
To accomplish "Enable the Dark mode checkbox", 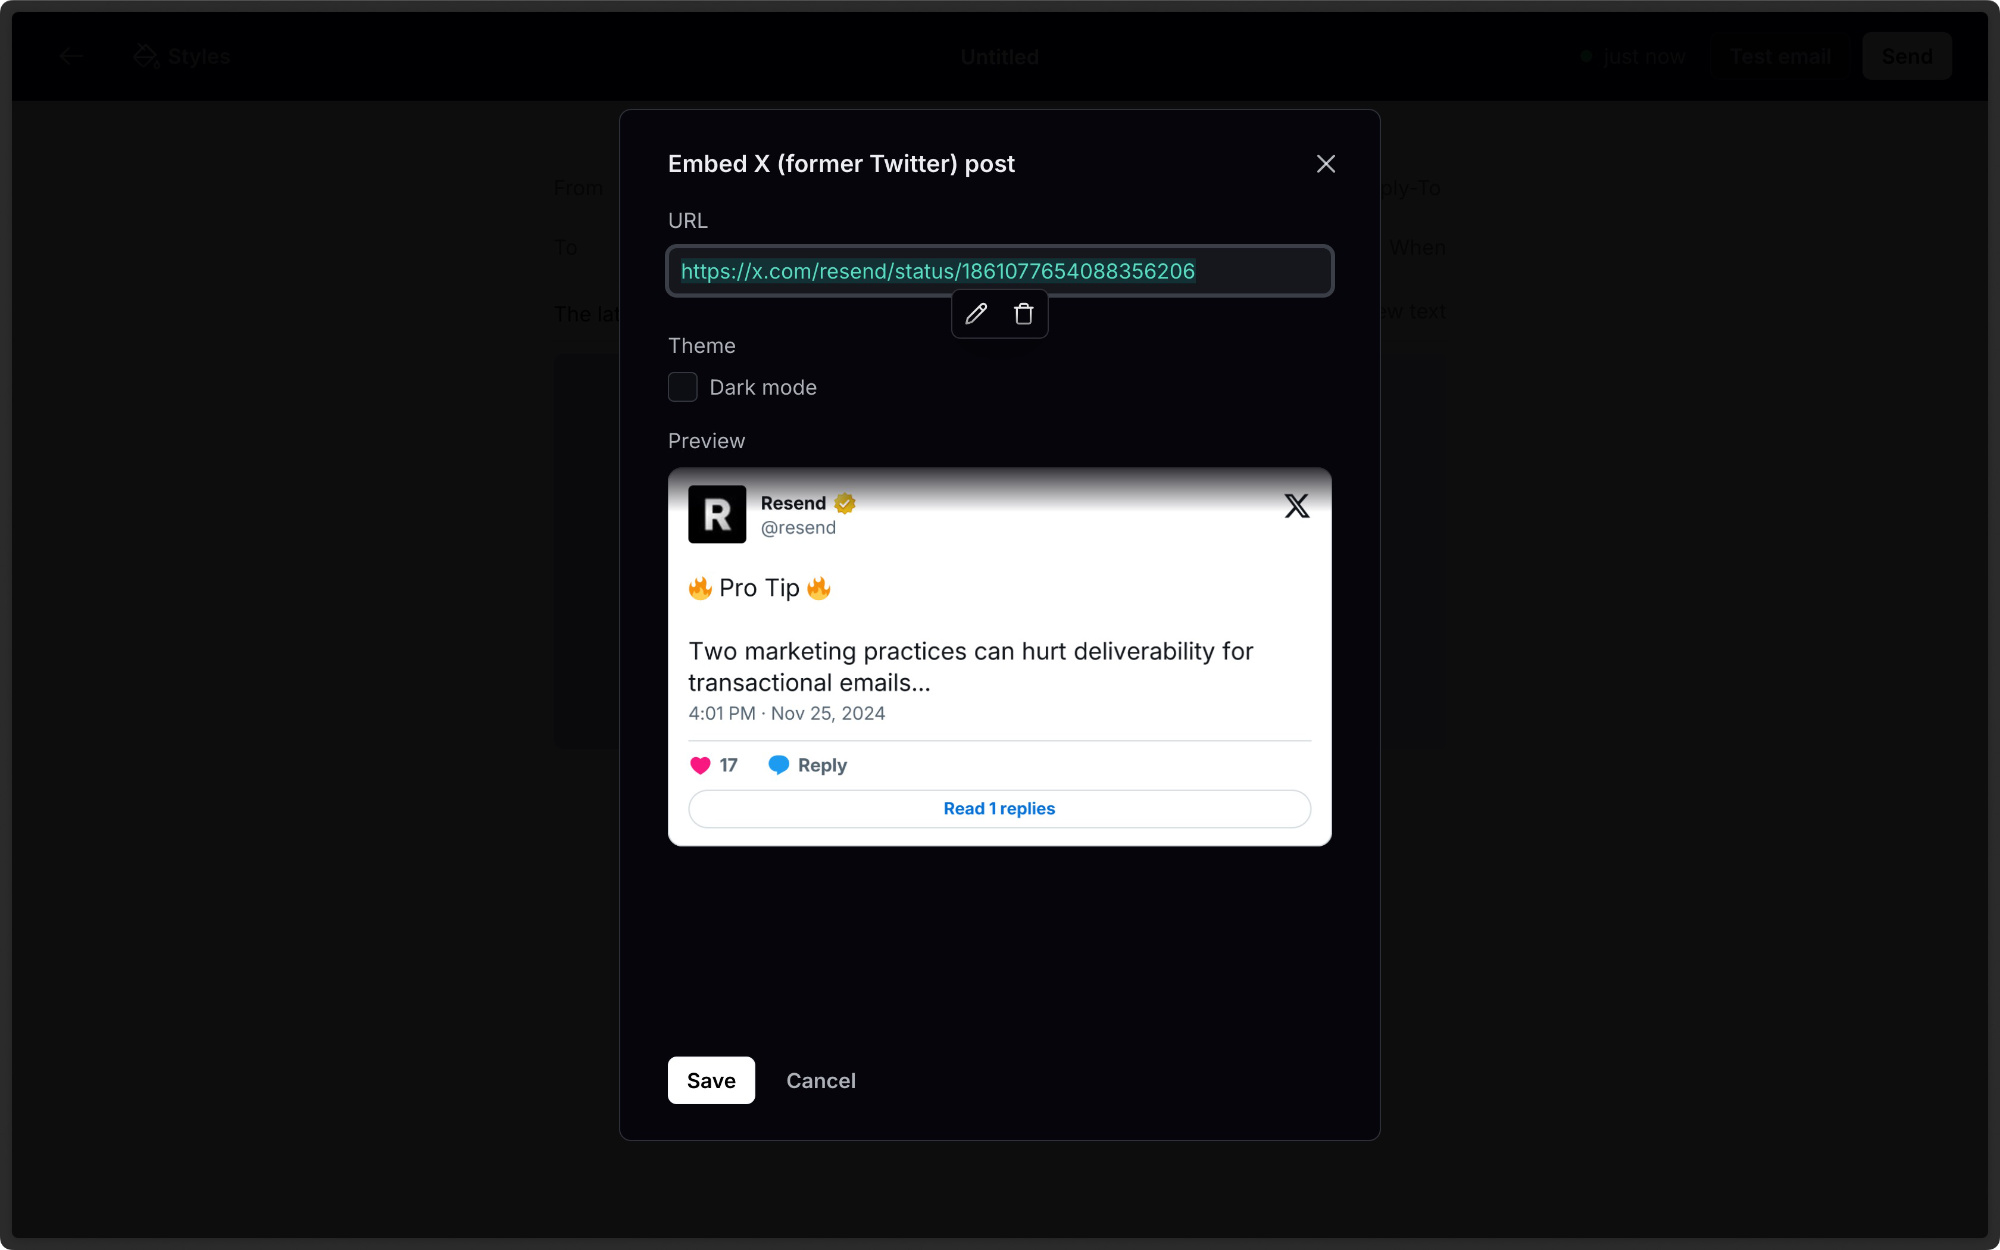I will tap(683, 387).
